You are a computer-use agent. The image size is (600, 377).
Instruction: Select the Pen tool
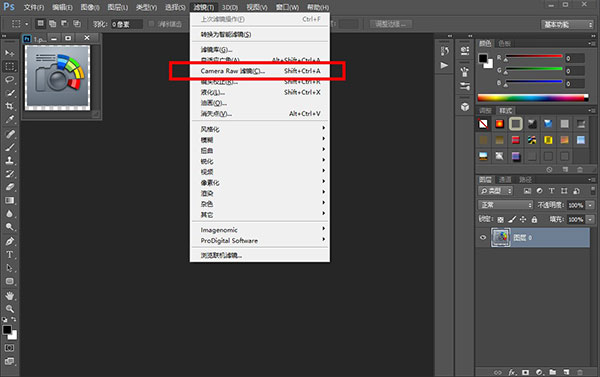pos(10,241)
